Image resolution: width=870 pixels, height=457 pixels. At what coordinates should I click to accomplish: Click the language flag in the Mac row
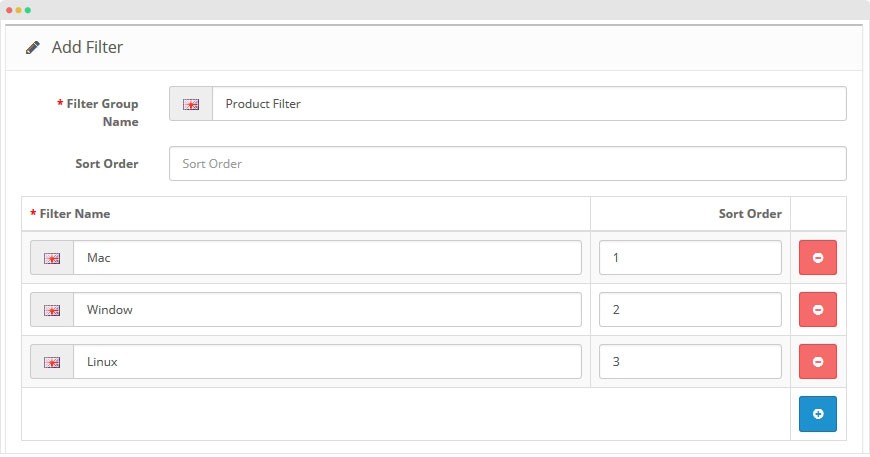tap(52, 258)
